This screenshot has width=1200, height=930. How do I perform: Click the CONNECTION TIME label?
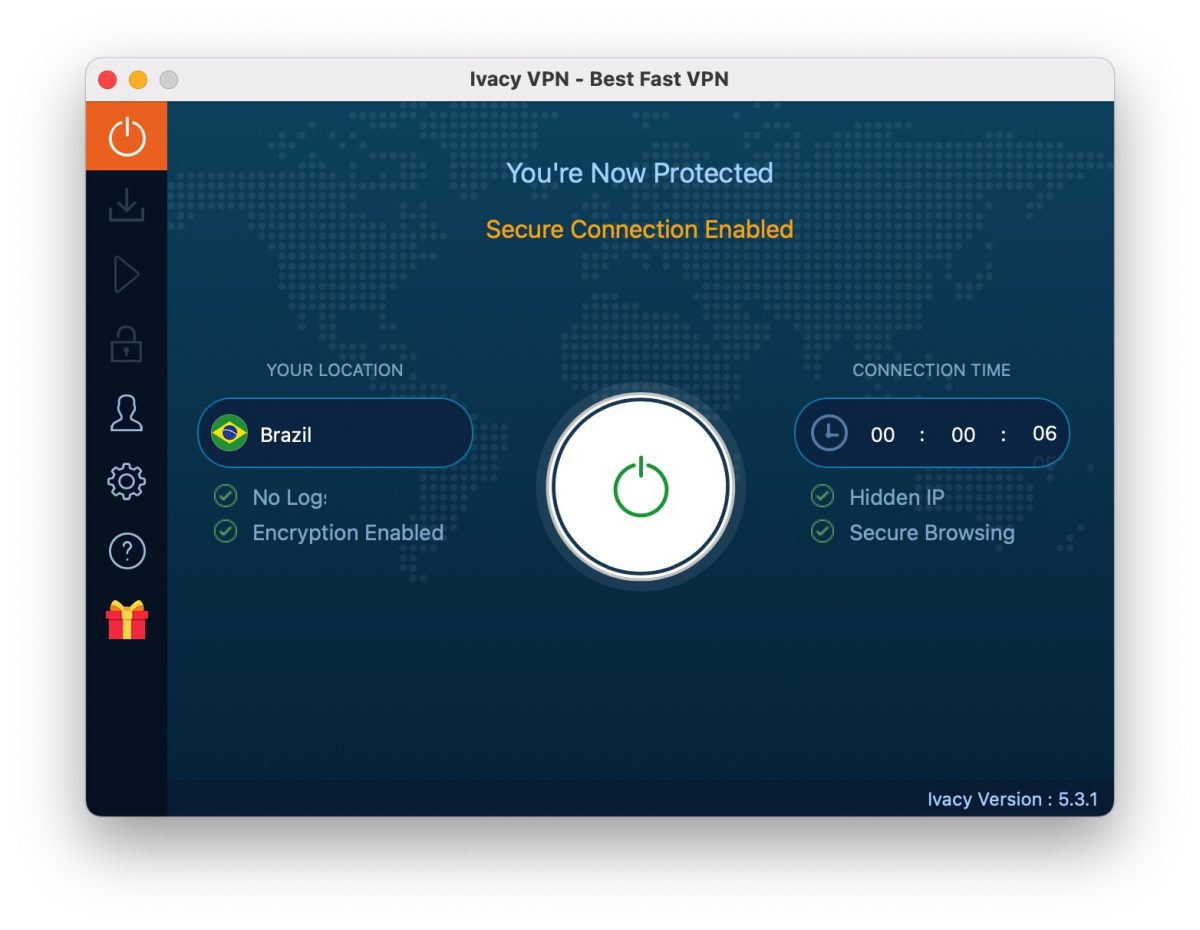(x=931, y=370)
